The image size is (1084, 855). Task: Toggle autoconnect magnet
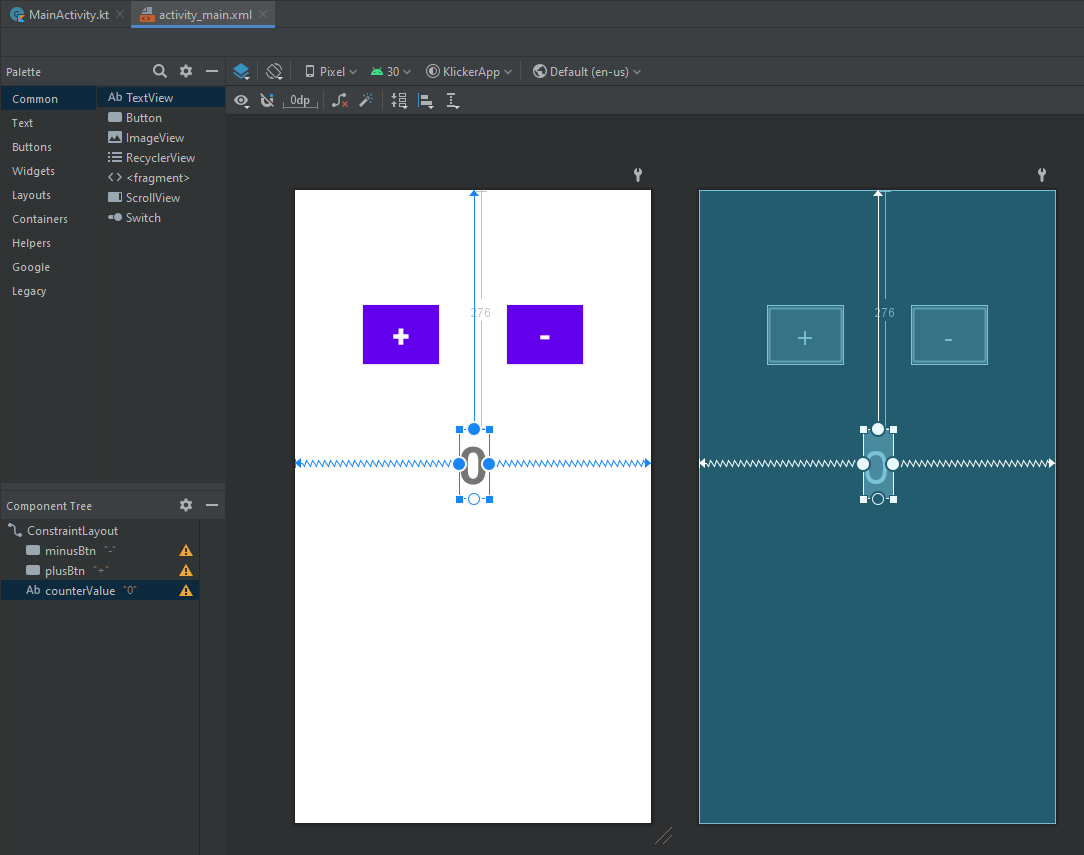(267, 101)
